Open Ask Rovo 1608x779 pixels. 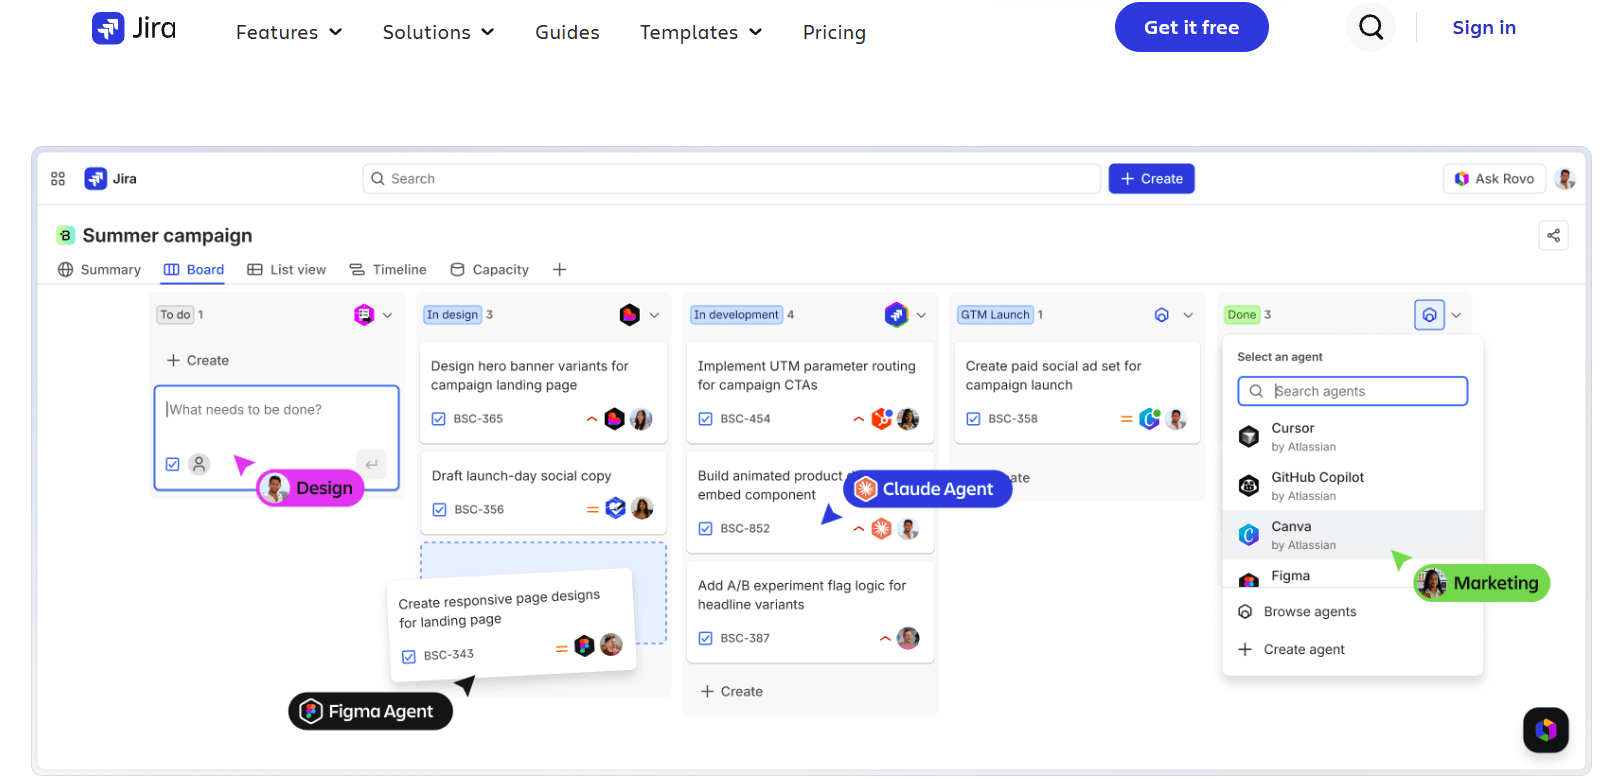[x=1494, y=179]
